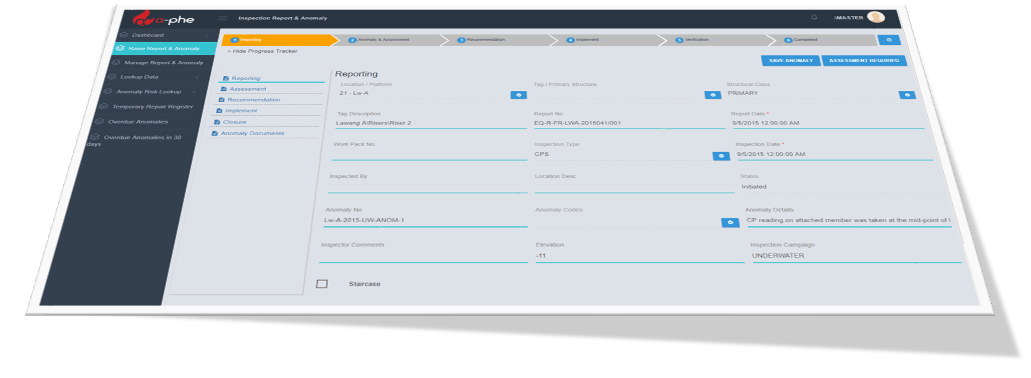Open the Recommendation section link
This screenshot has width=1031, height=378.
click(254, 100)
